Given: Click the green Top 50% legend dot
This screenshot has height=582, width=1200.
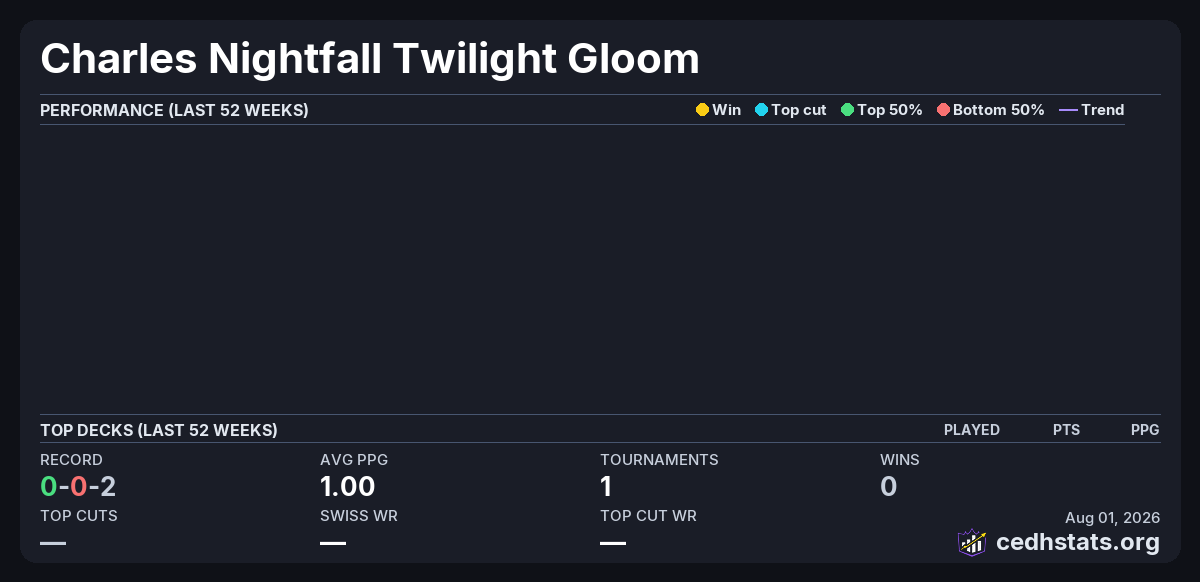Looking at the screenshot, I should point(847,110).
